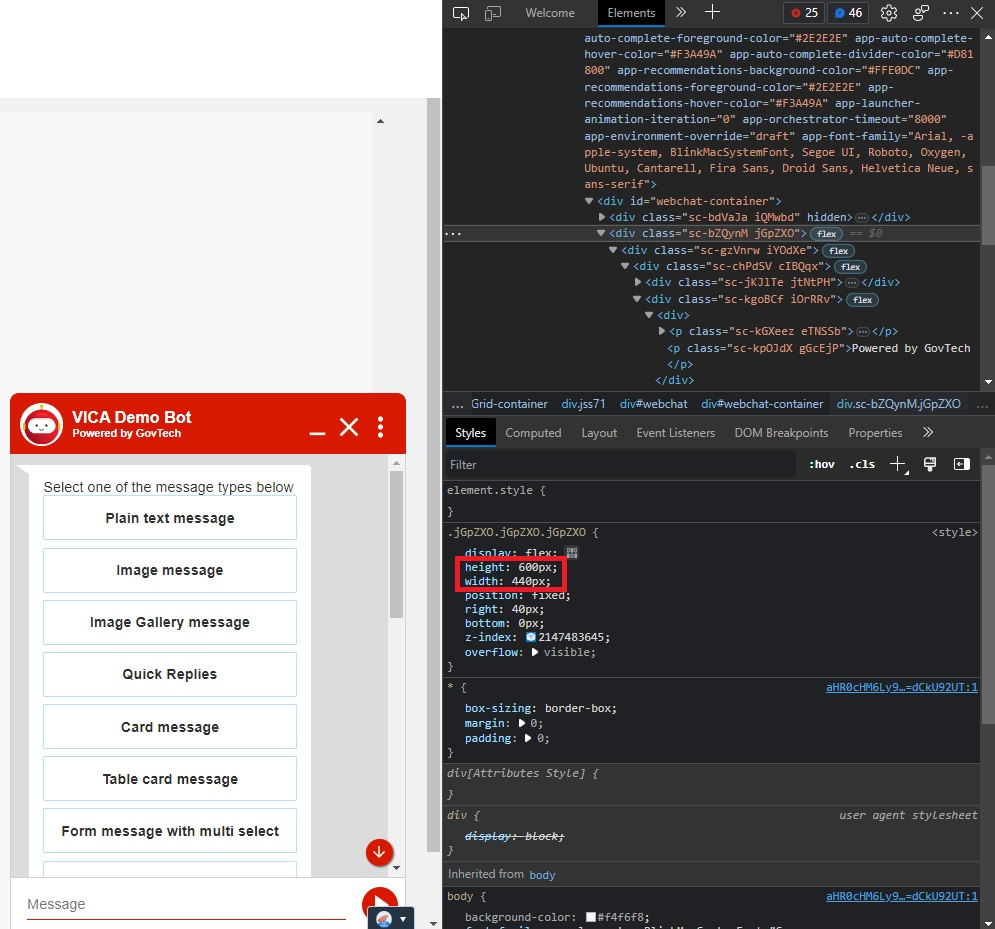Switch to the Welcome tab
Viewport: 995px width, 929px height.
coord(550,13)
